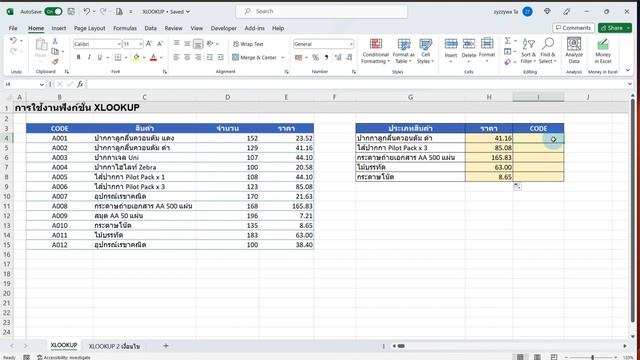Click Delete cells button
640x360 pixels.
[469, 51]
